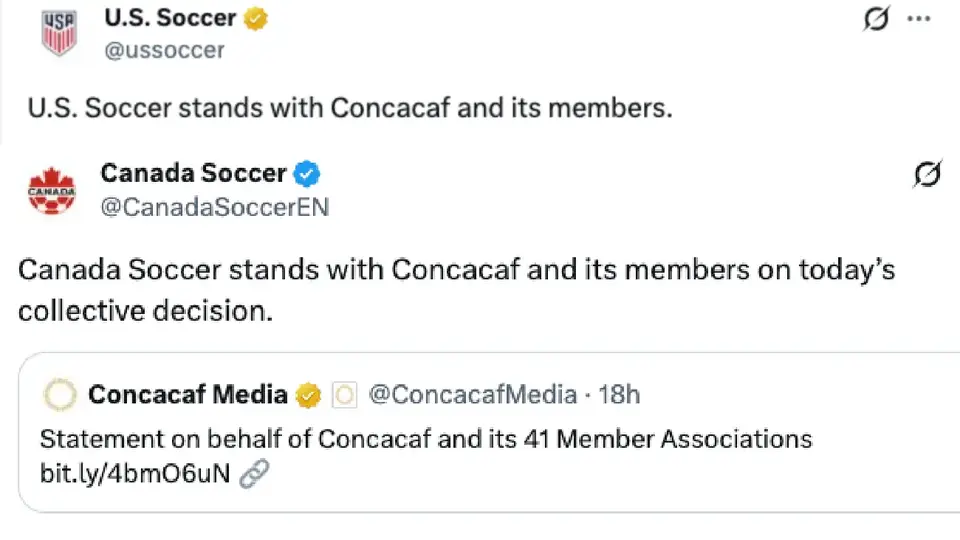Open the Concacaf Media display name
Screen dimensions: 960x540
tap(188, 395)
